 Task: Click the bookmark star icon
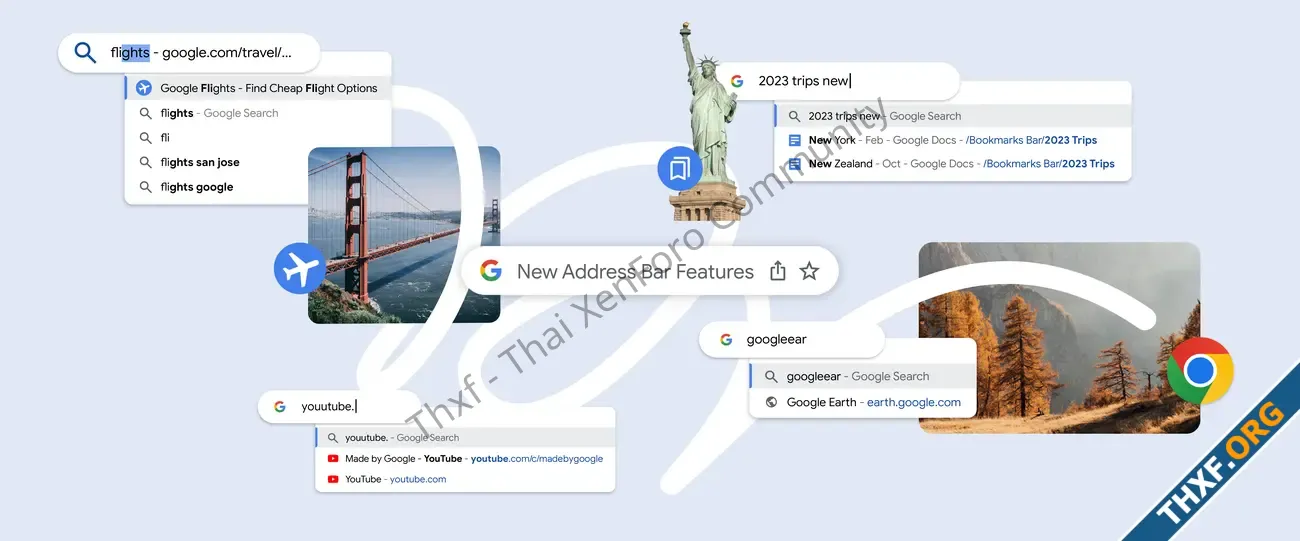point(809,271)
